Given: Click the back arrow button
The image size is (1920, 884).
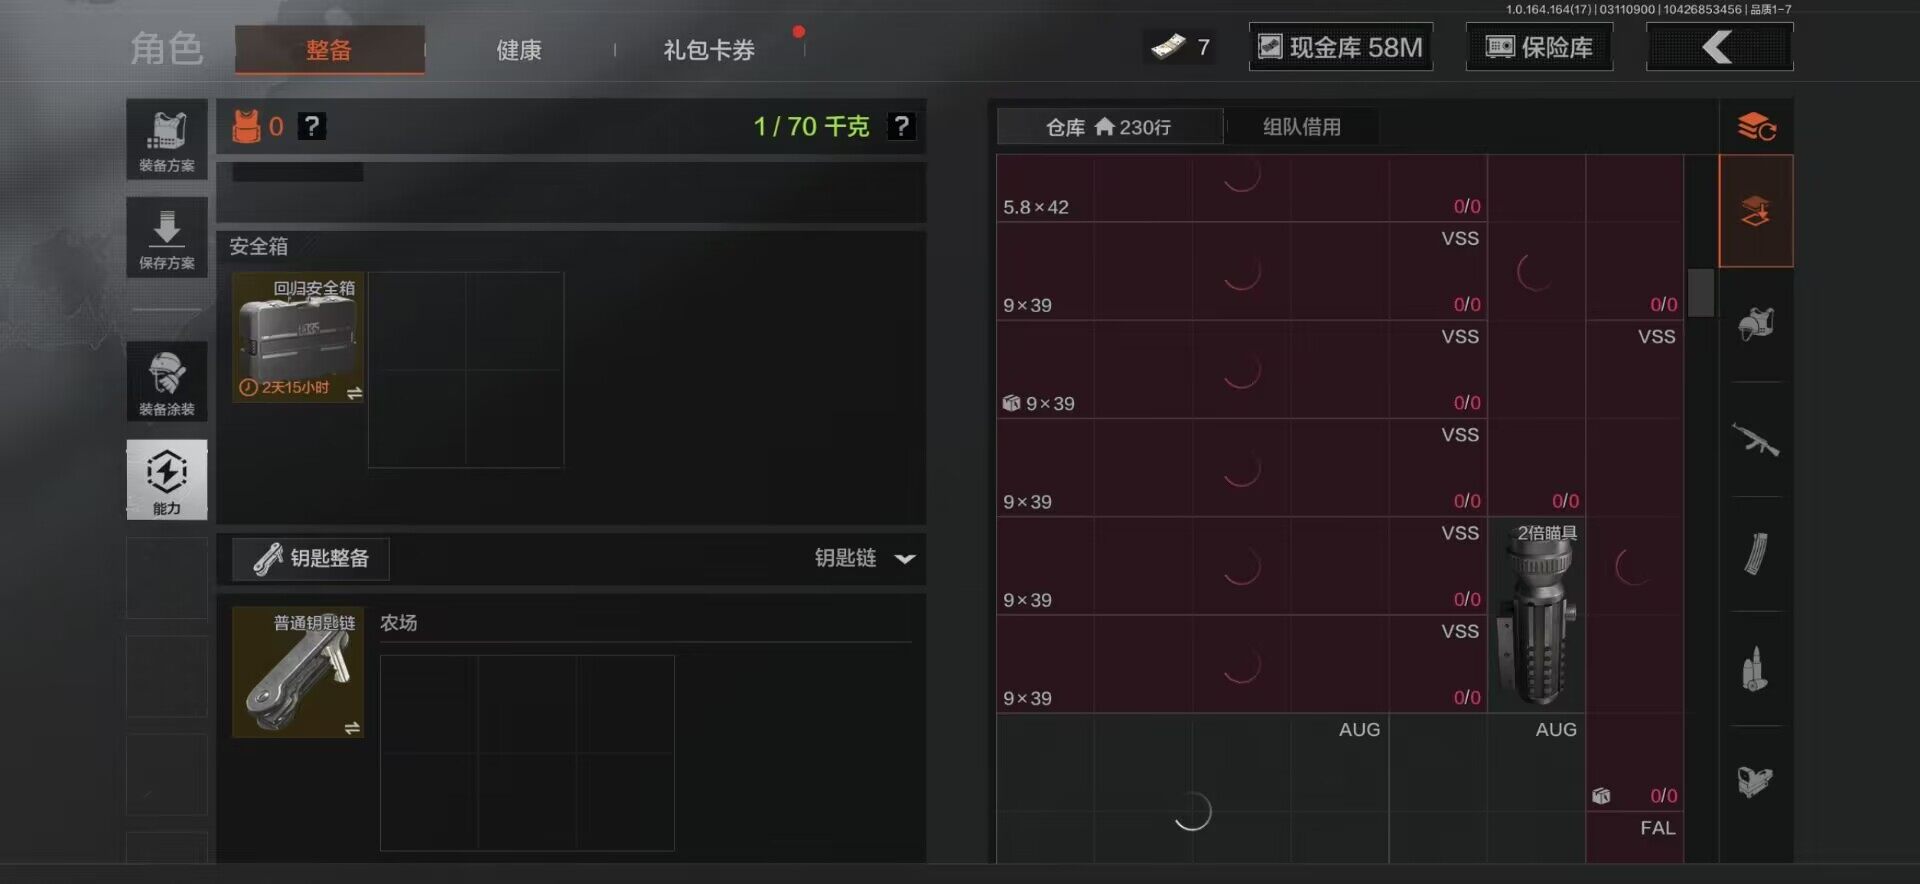Looking at the screenshot, I should point(1719,47).
